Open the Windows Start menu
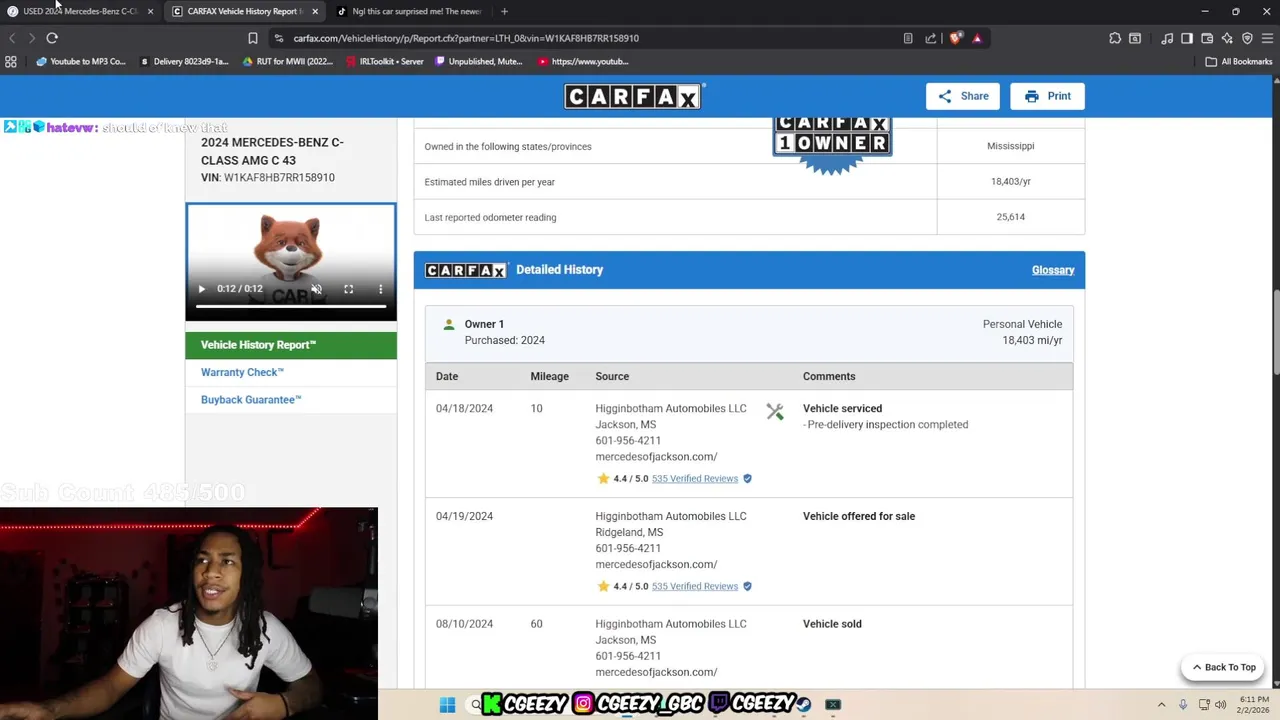The width and height of the screenshot is (1280, 720). click(447, 705)
